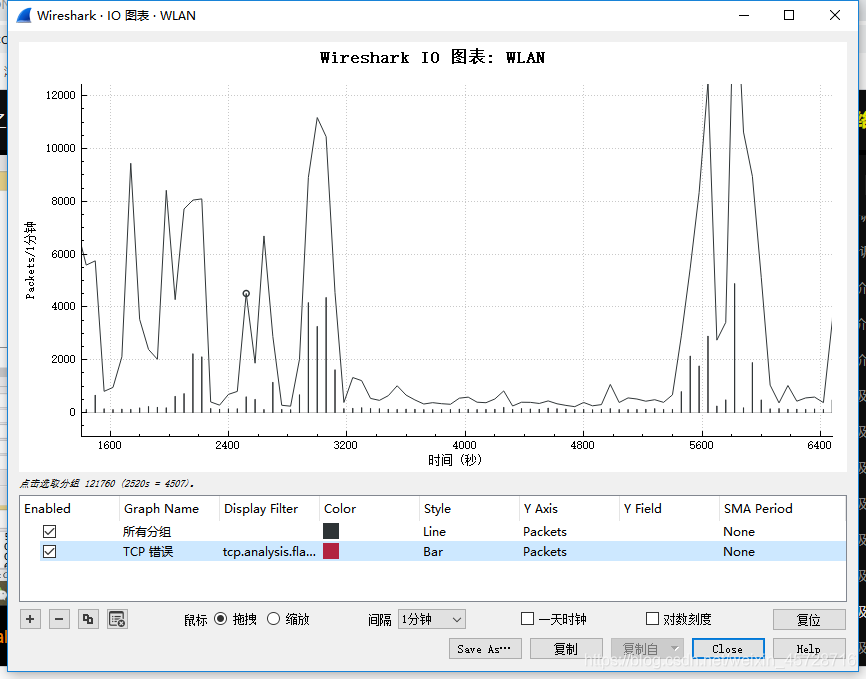Select the 拖拽 mouse mode radio button
866x679 pixels.
(220, 619)
